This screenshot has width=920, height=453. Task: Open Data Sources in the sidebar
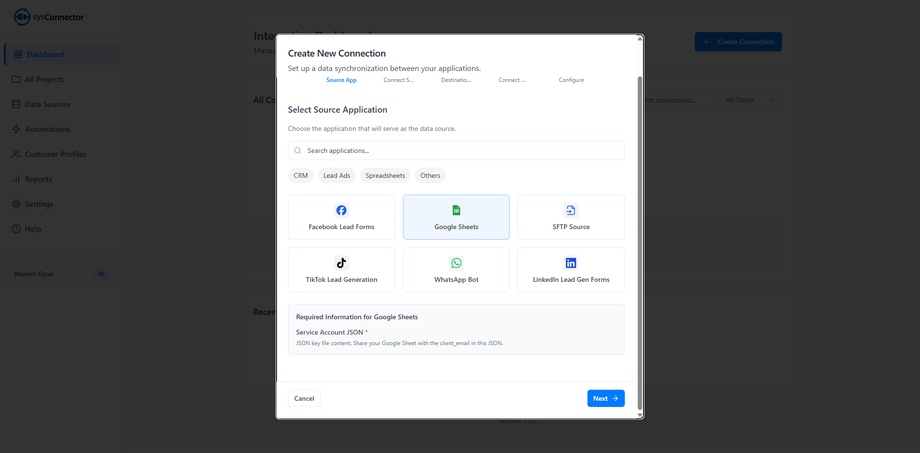click(x=61, y=104)
